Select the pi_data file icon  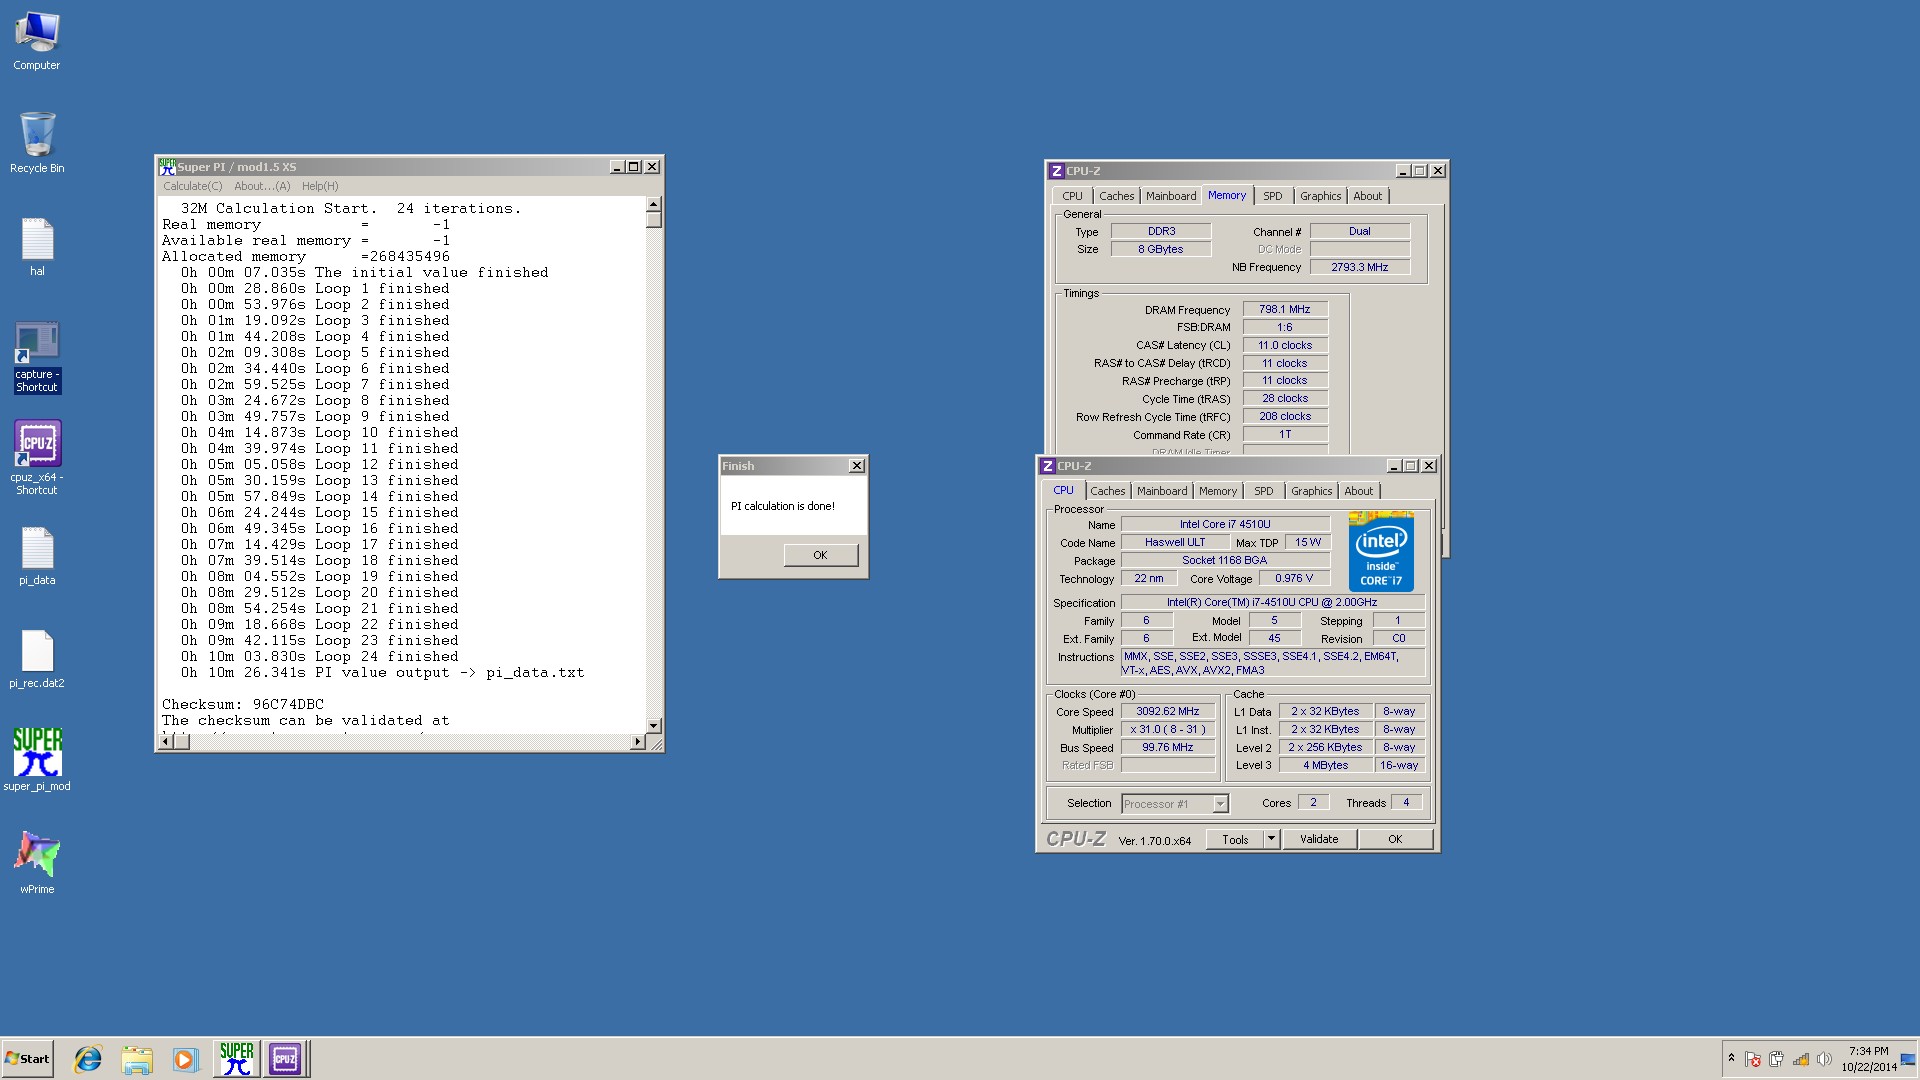point(37,556)
